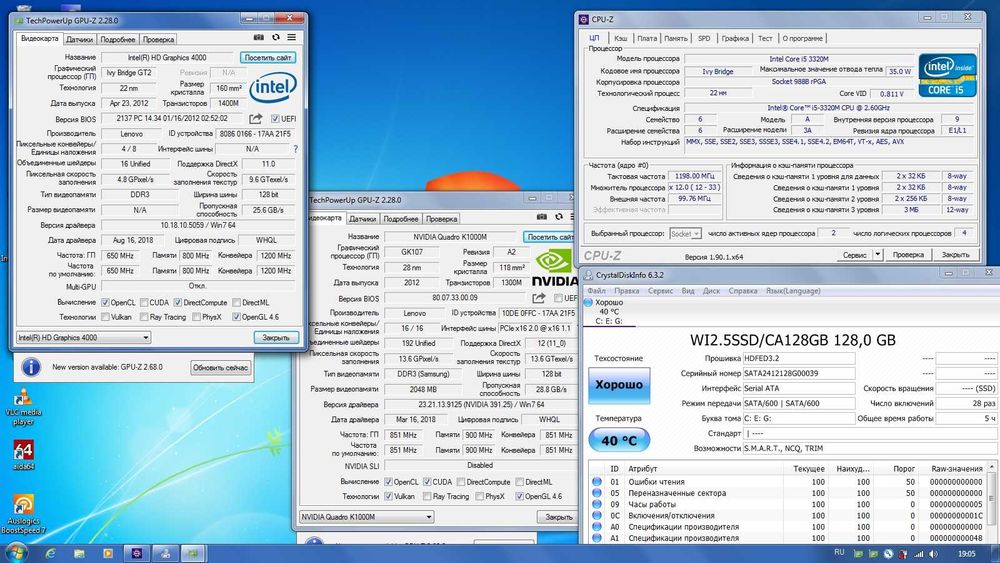Click camera screenshot icon in NVIDIA GPU-Z window
This screenshot has height=563, width=1000.
541,217
